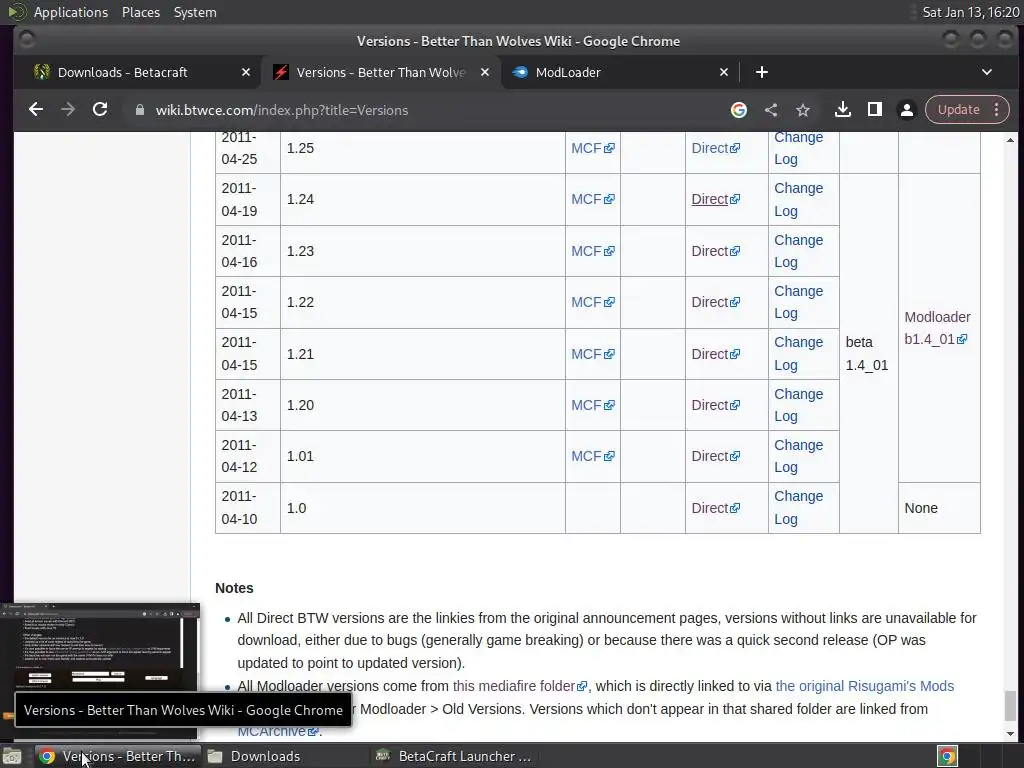The image size is (1024, 768).
Task: Close the Downloads - Betacraft tab
Action: point(246,72)
